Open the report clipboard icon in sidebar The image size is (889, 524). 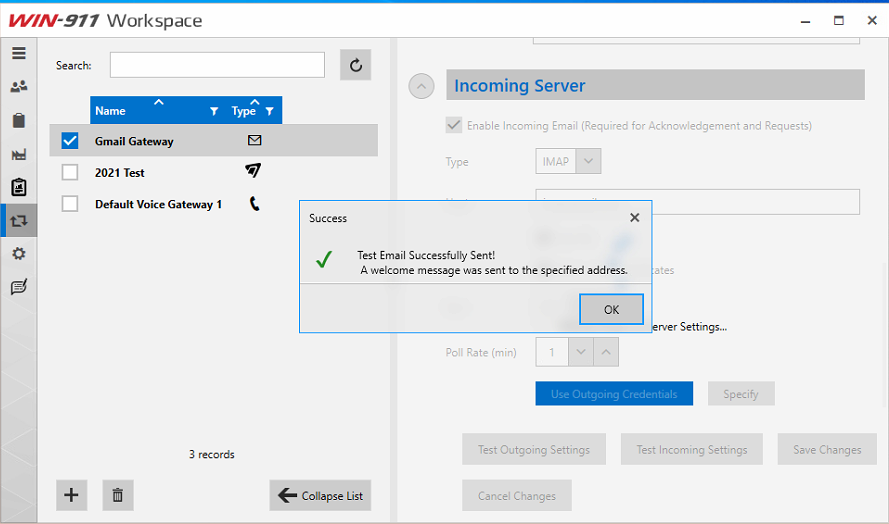point(18,187)
